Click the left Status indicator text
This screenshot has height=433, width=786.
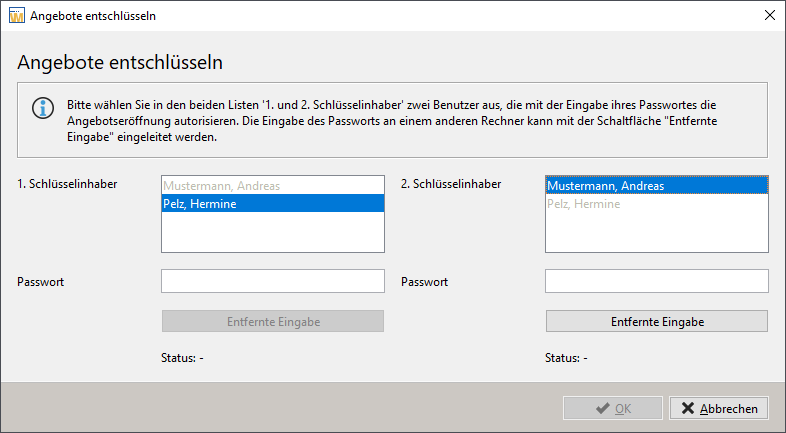(x=182, y=358)
